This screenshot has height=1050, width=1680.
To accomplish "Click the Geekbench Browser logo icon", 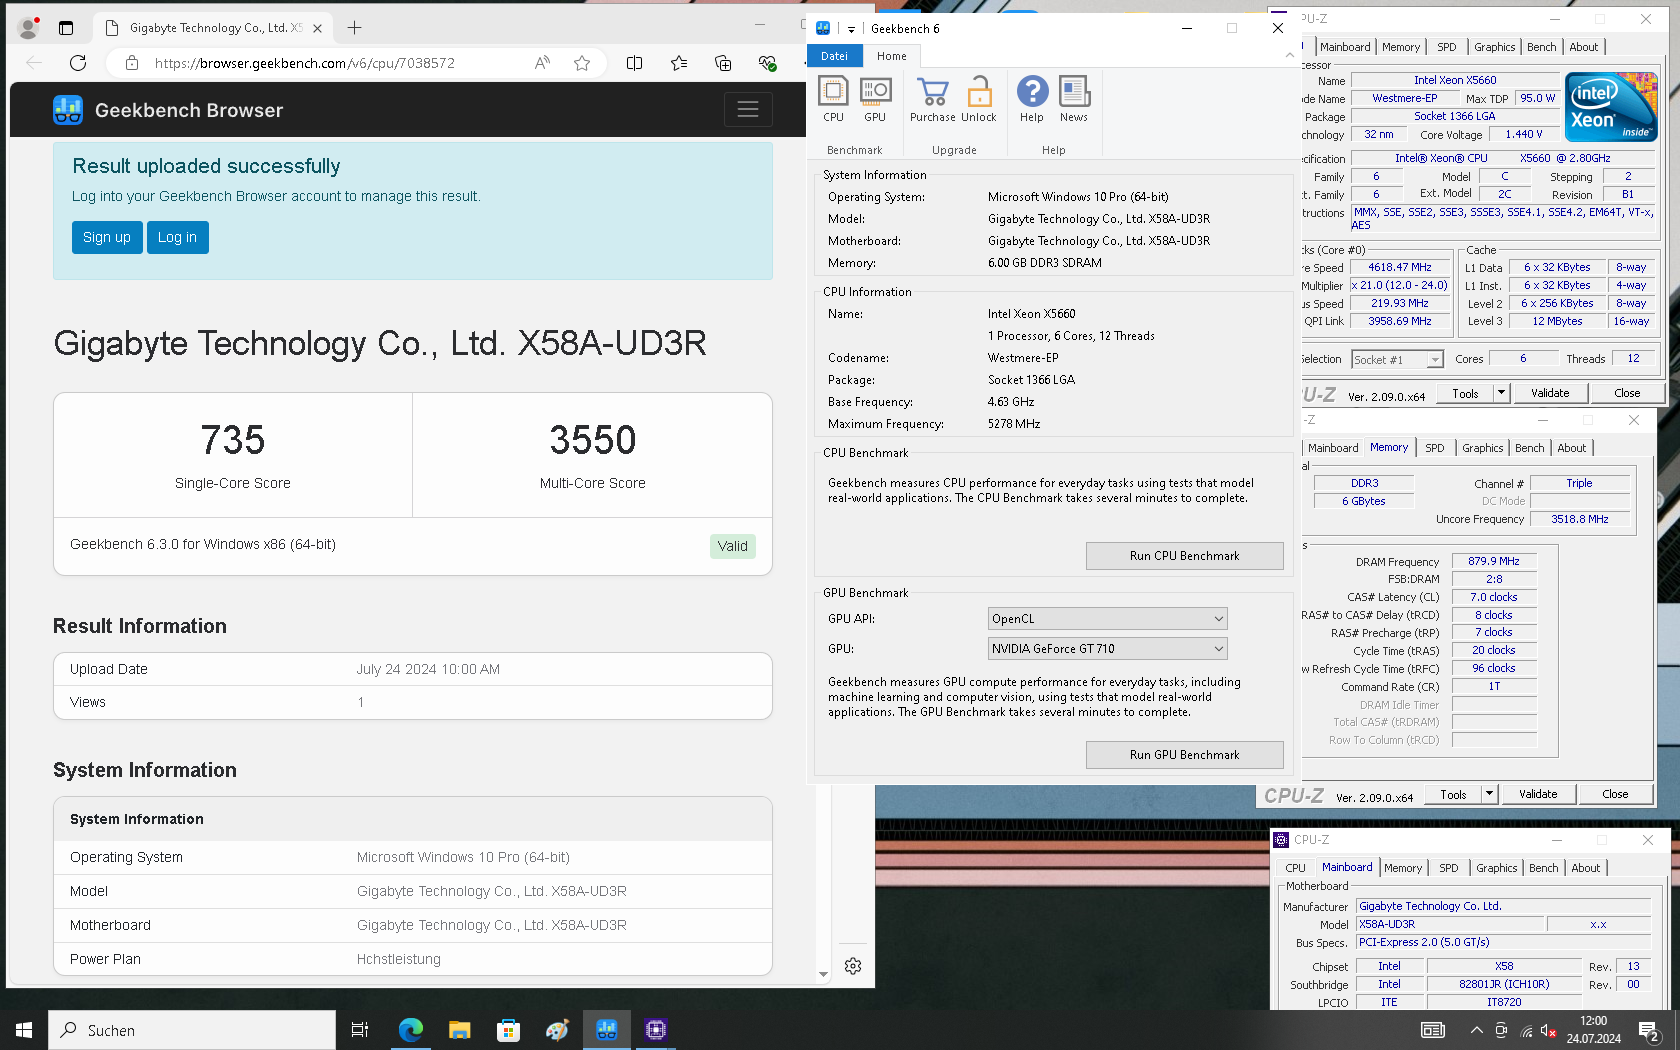I will coord(68,110).
